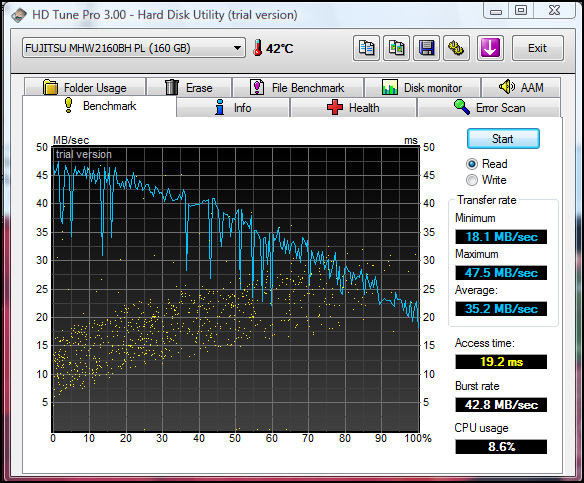Switch to the Info tab
This screenshot has width=584, height=483.
pyautogui.click(x=233, y=108)
